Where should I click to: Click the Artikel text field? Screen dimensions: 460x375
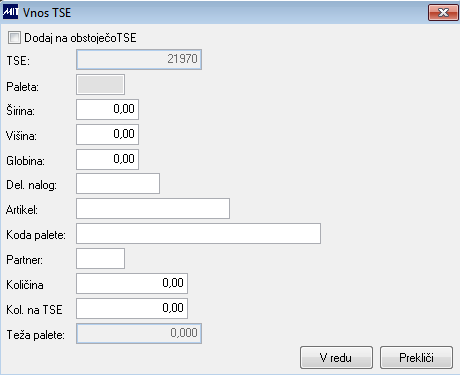point(153,208)
